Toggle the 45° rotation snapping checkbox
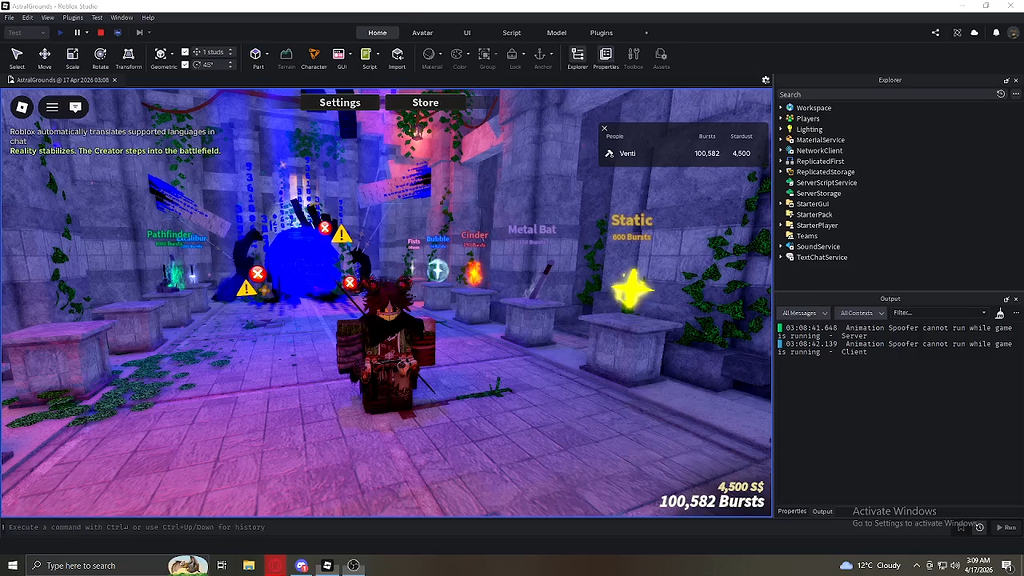Screen dimensions: 1024x576 click(185, 65)
